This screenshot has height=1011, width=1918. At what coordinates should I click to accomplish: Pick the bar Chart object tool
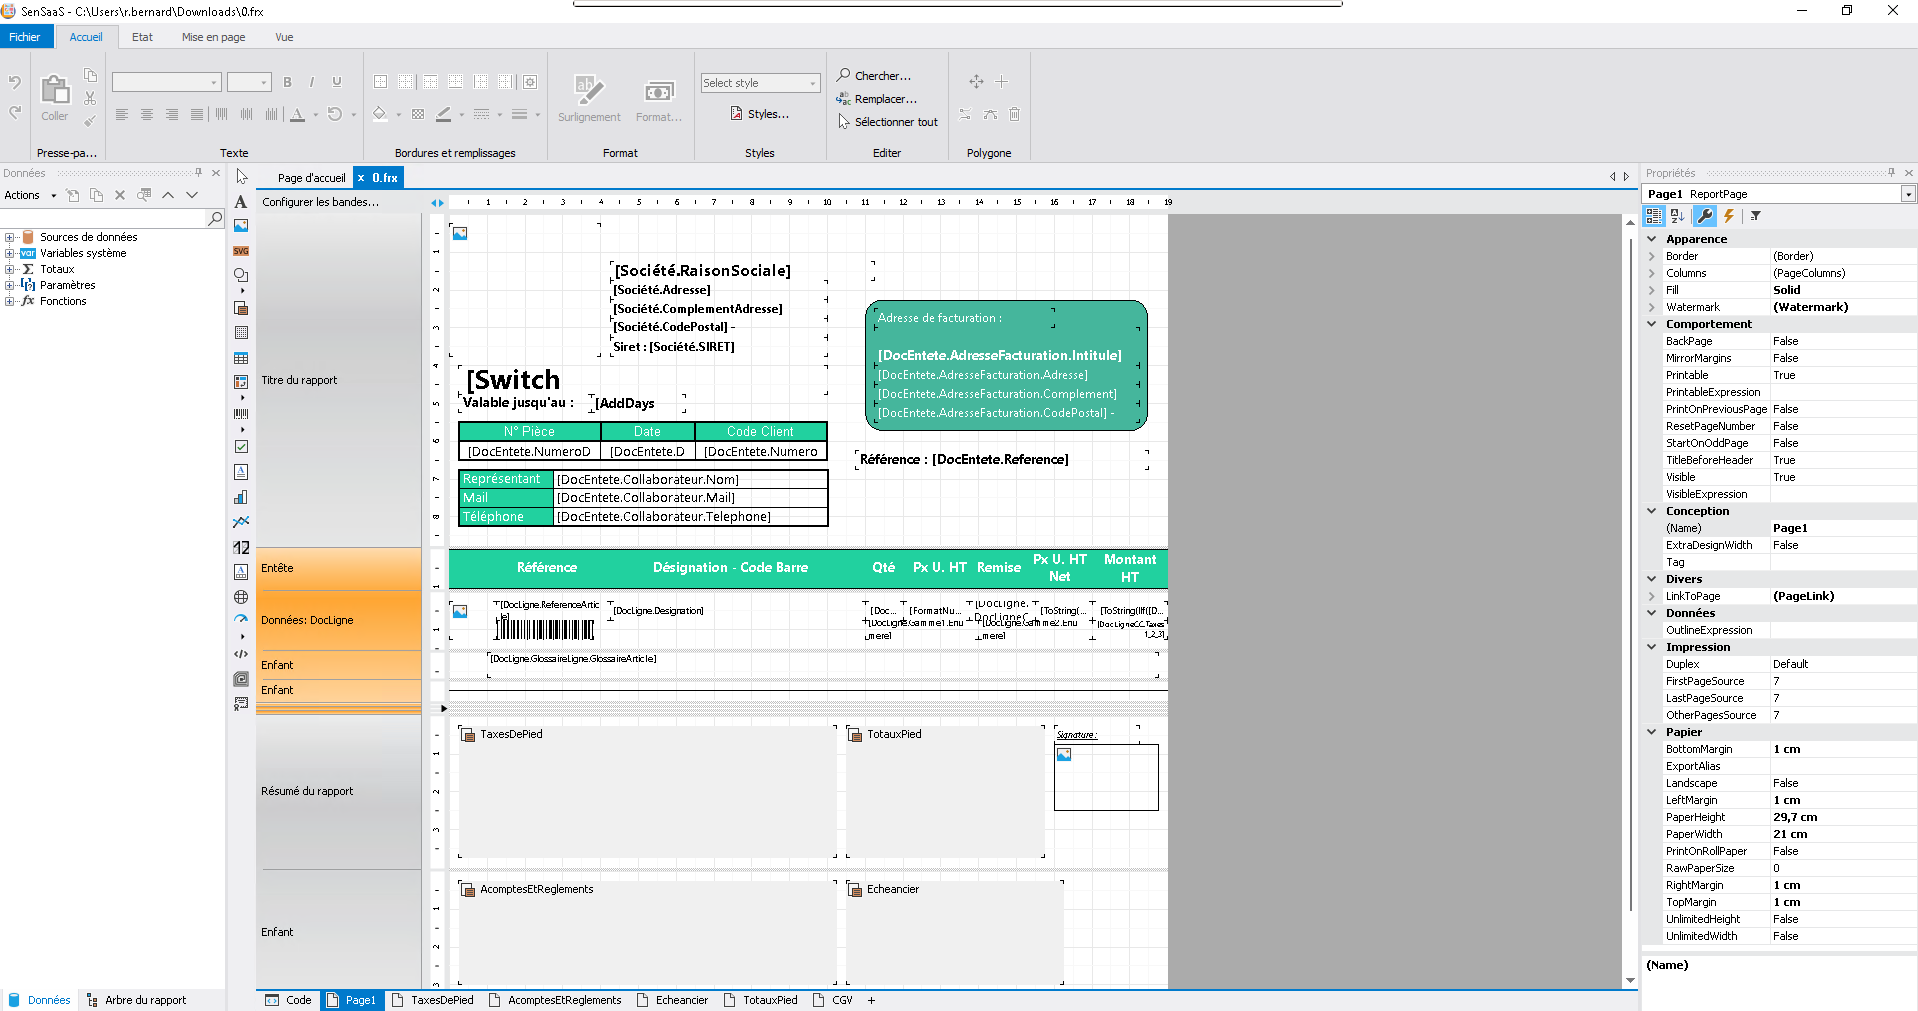(x=241, y=497)
